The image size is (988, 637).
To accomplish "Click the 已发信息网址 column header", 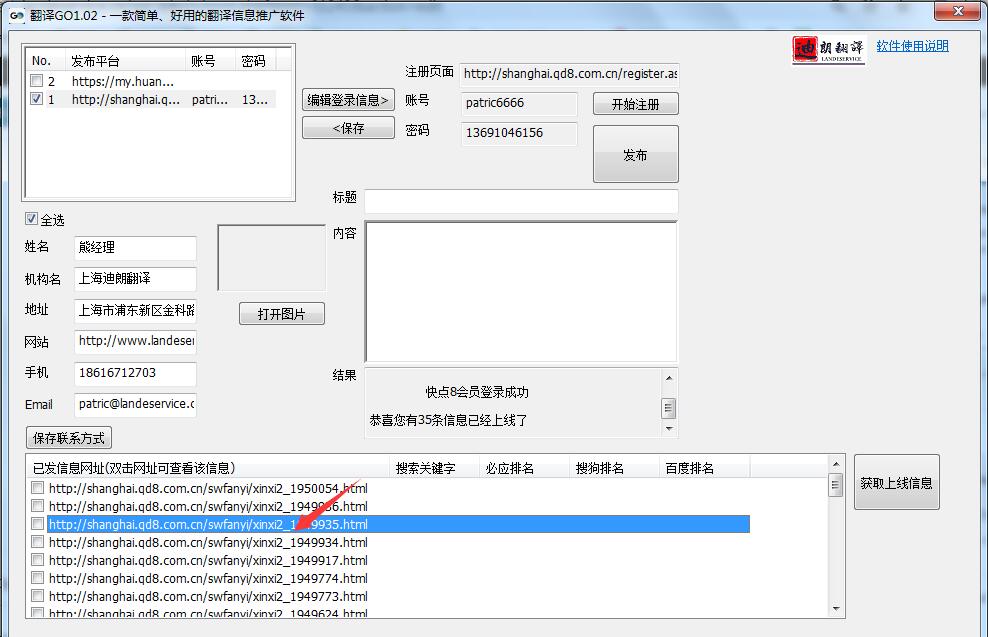I will [x=209, y=468].
